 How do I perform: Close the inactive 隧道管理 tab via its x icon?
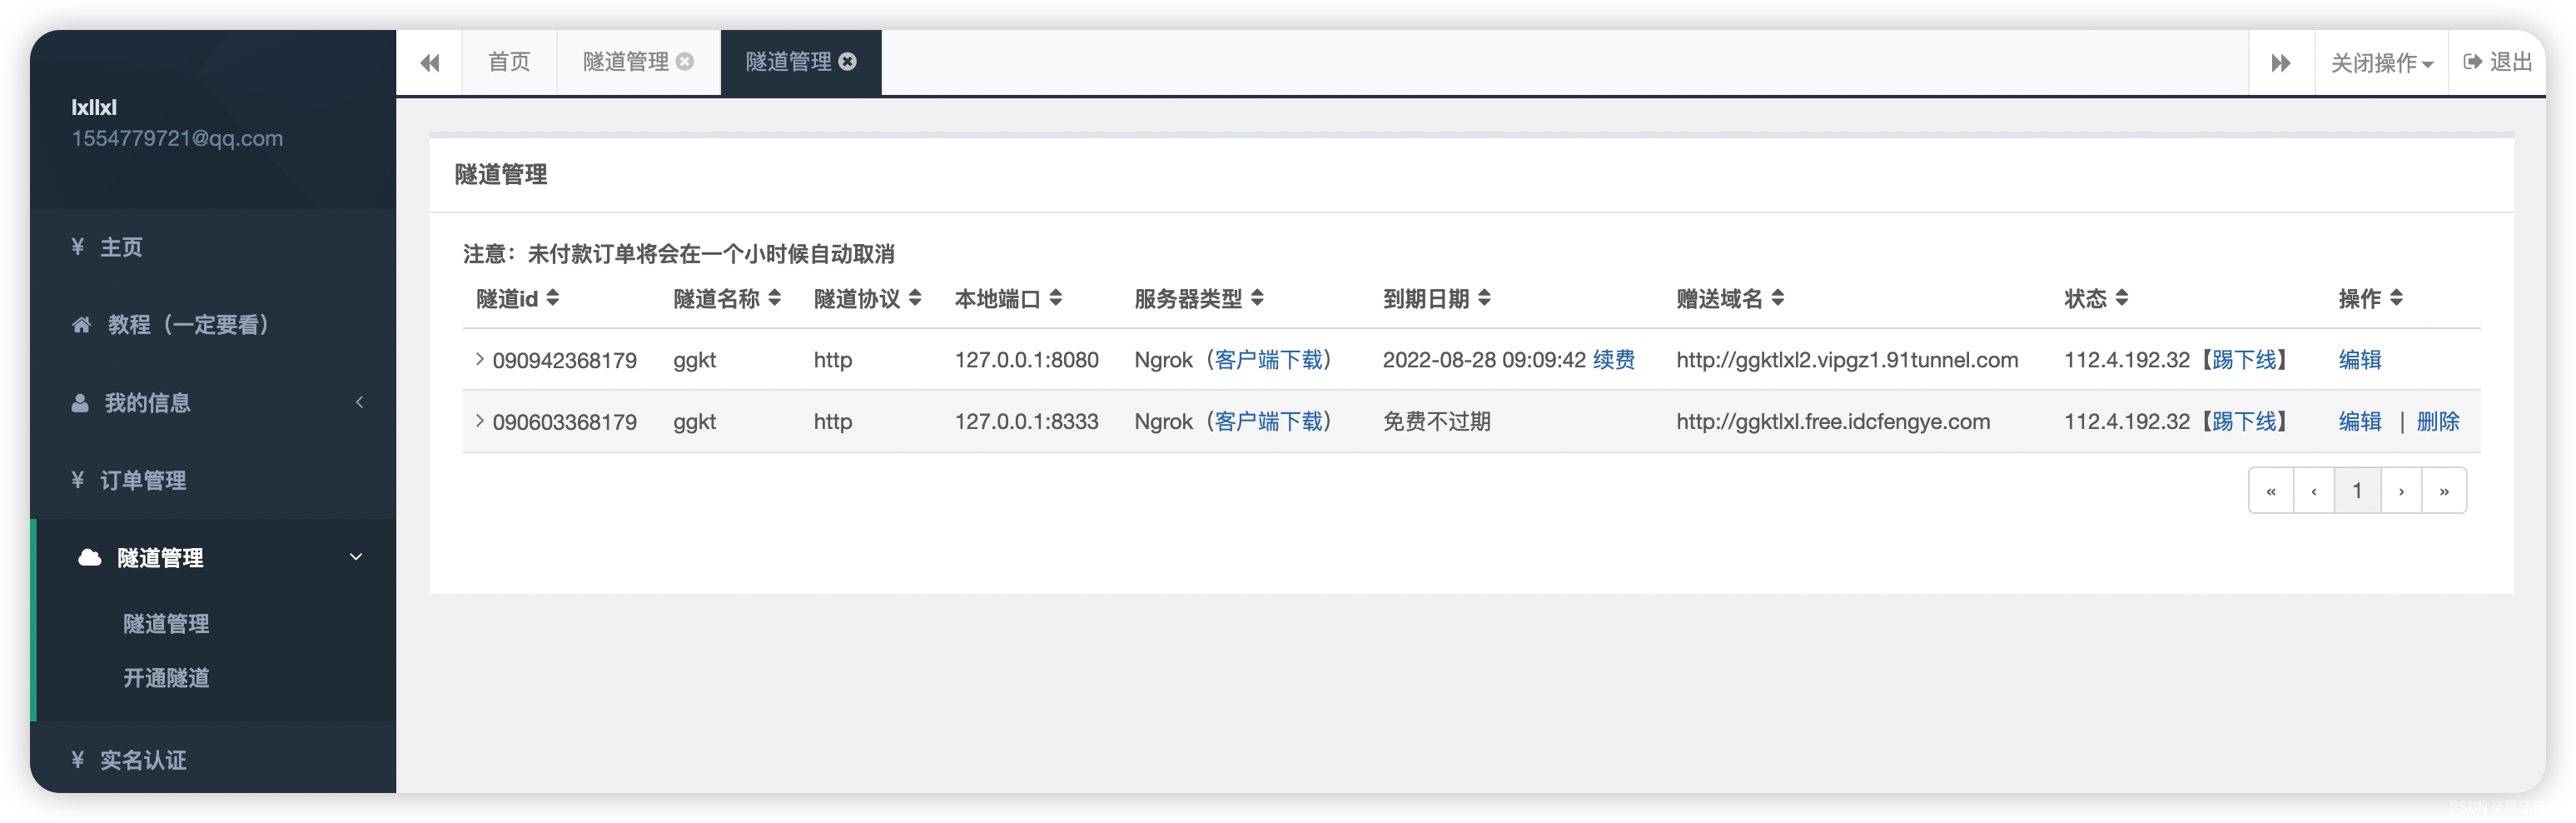(x=685, y=62)
